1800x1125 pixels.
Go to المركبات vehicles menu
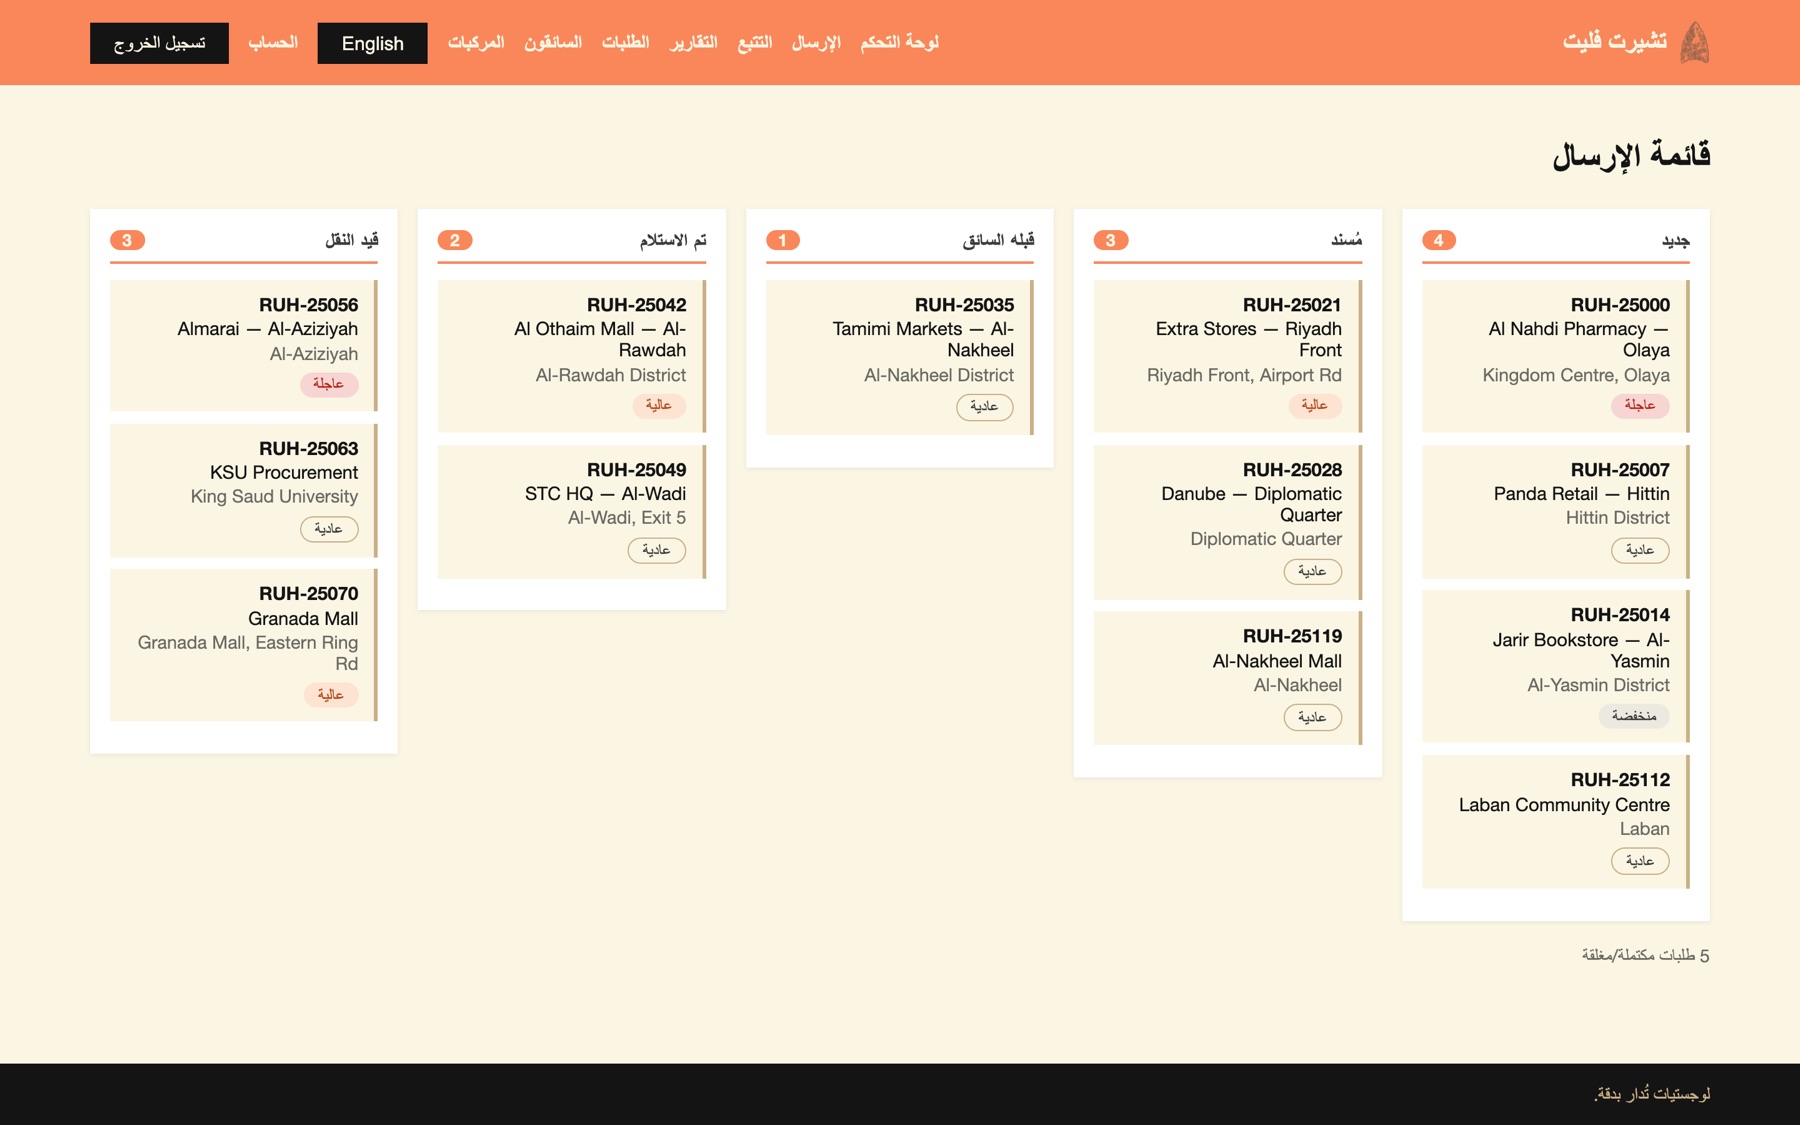point(476,42)
